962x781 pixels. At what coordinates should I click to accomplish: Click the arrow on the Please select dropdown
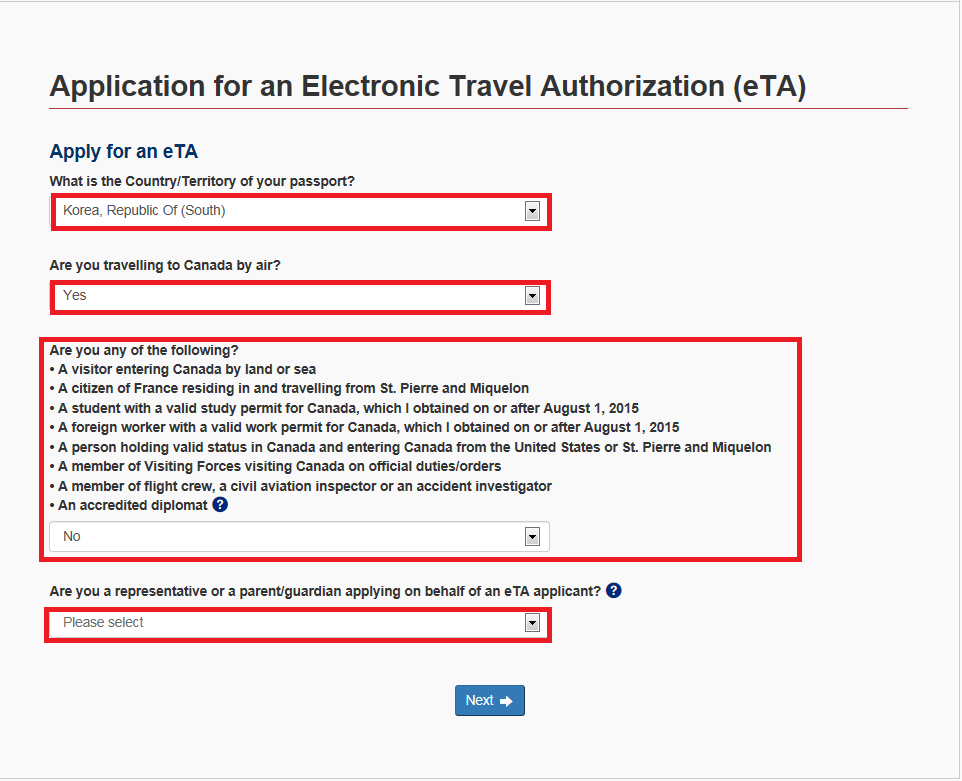coord(532,623)
